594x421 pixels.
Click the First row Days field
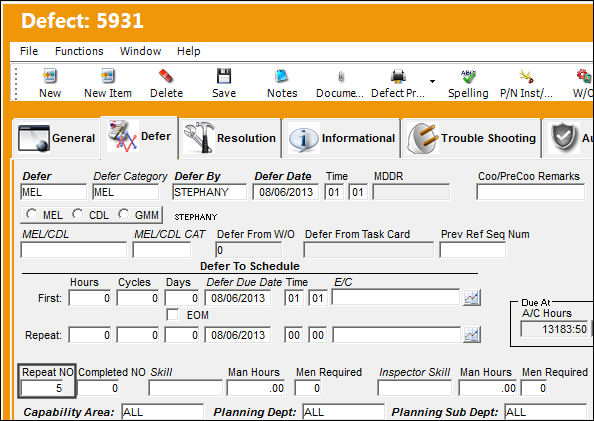(x=181, y=298)
